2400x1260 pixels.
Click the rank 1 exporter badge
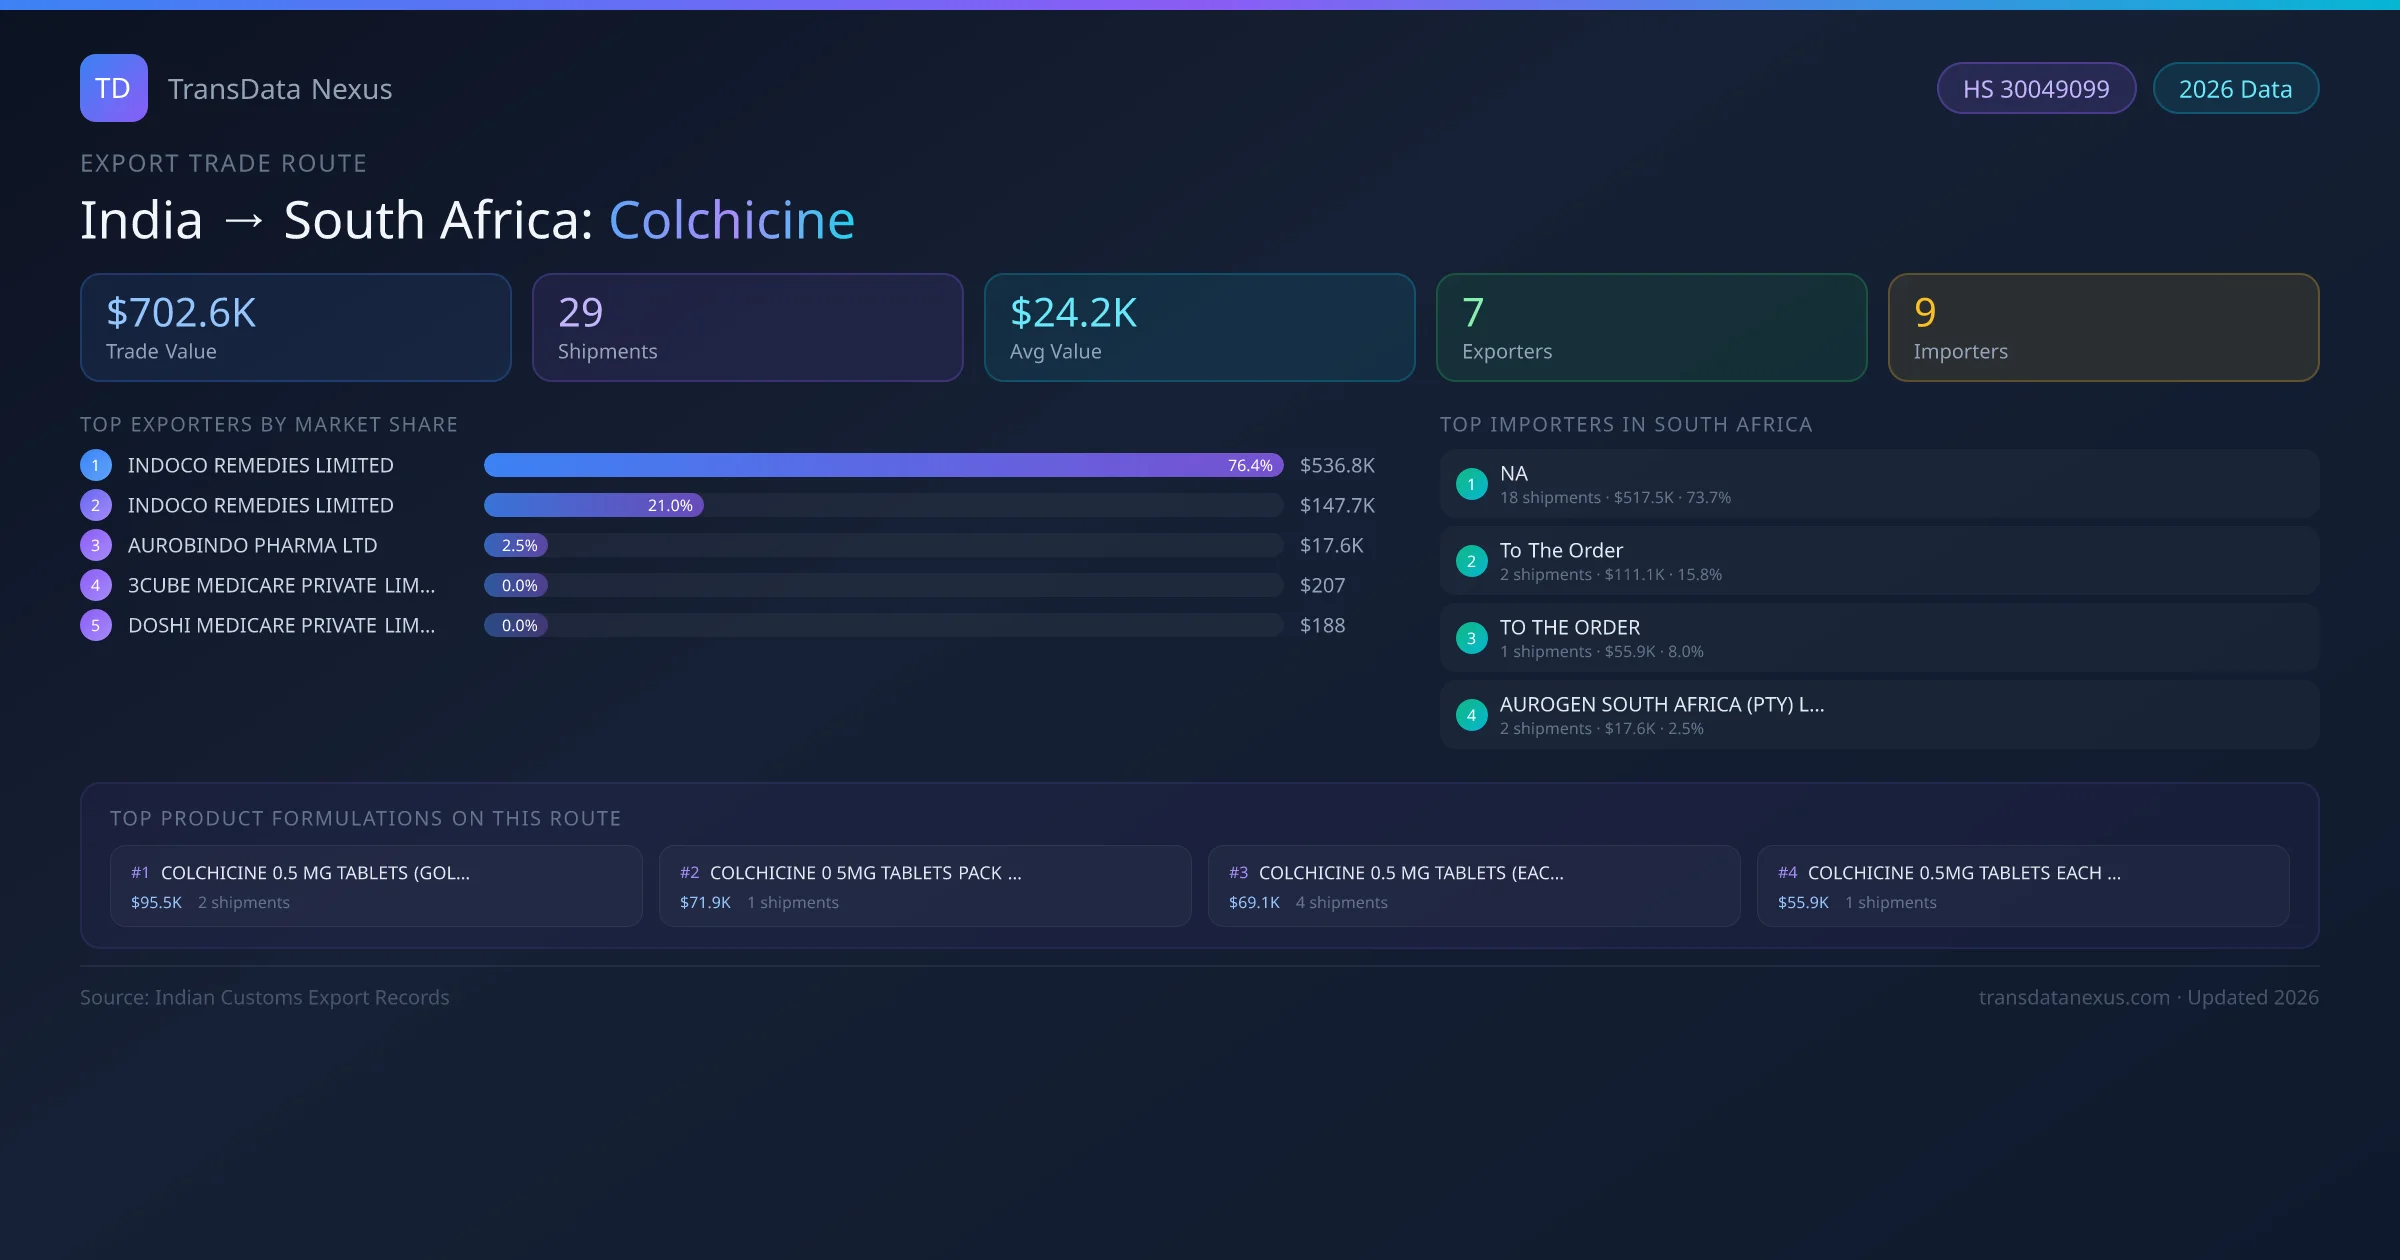(x=95, y=465)
